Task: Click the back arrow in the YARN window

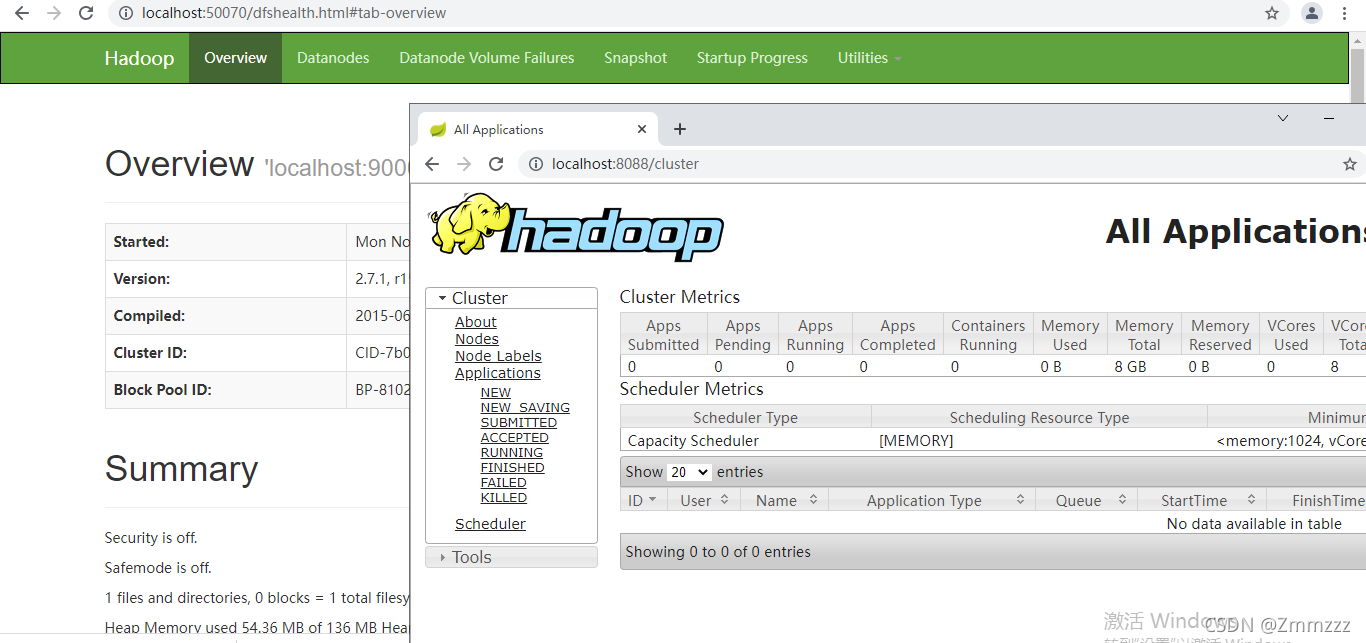Action: (x=431, y=163)
